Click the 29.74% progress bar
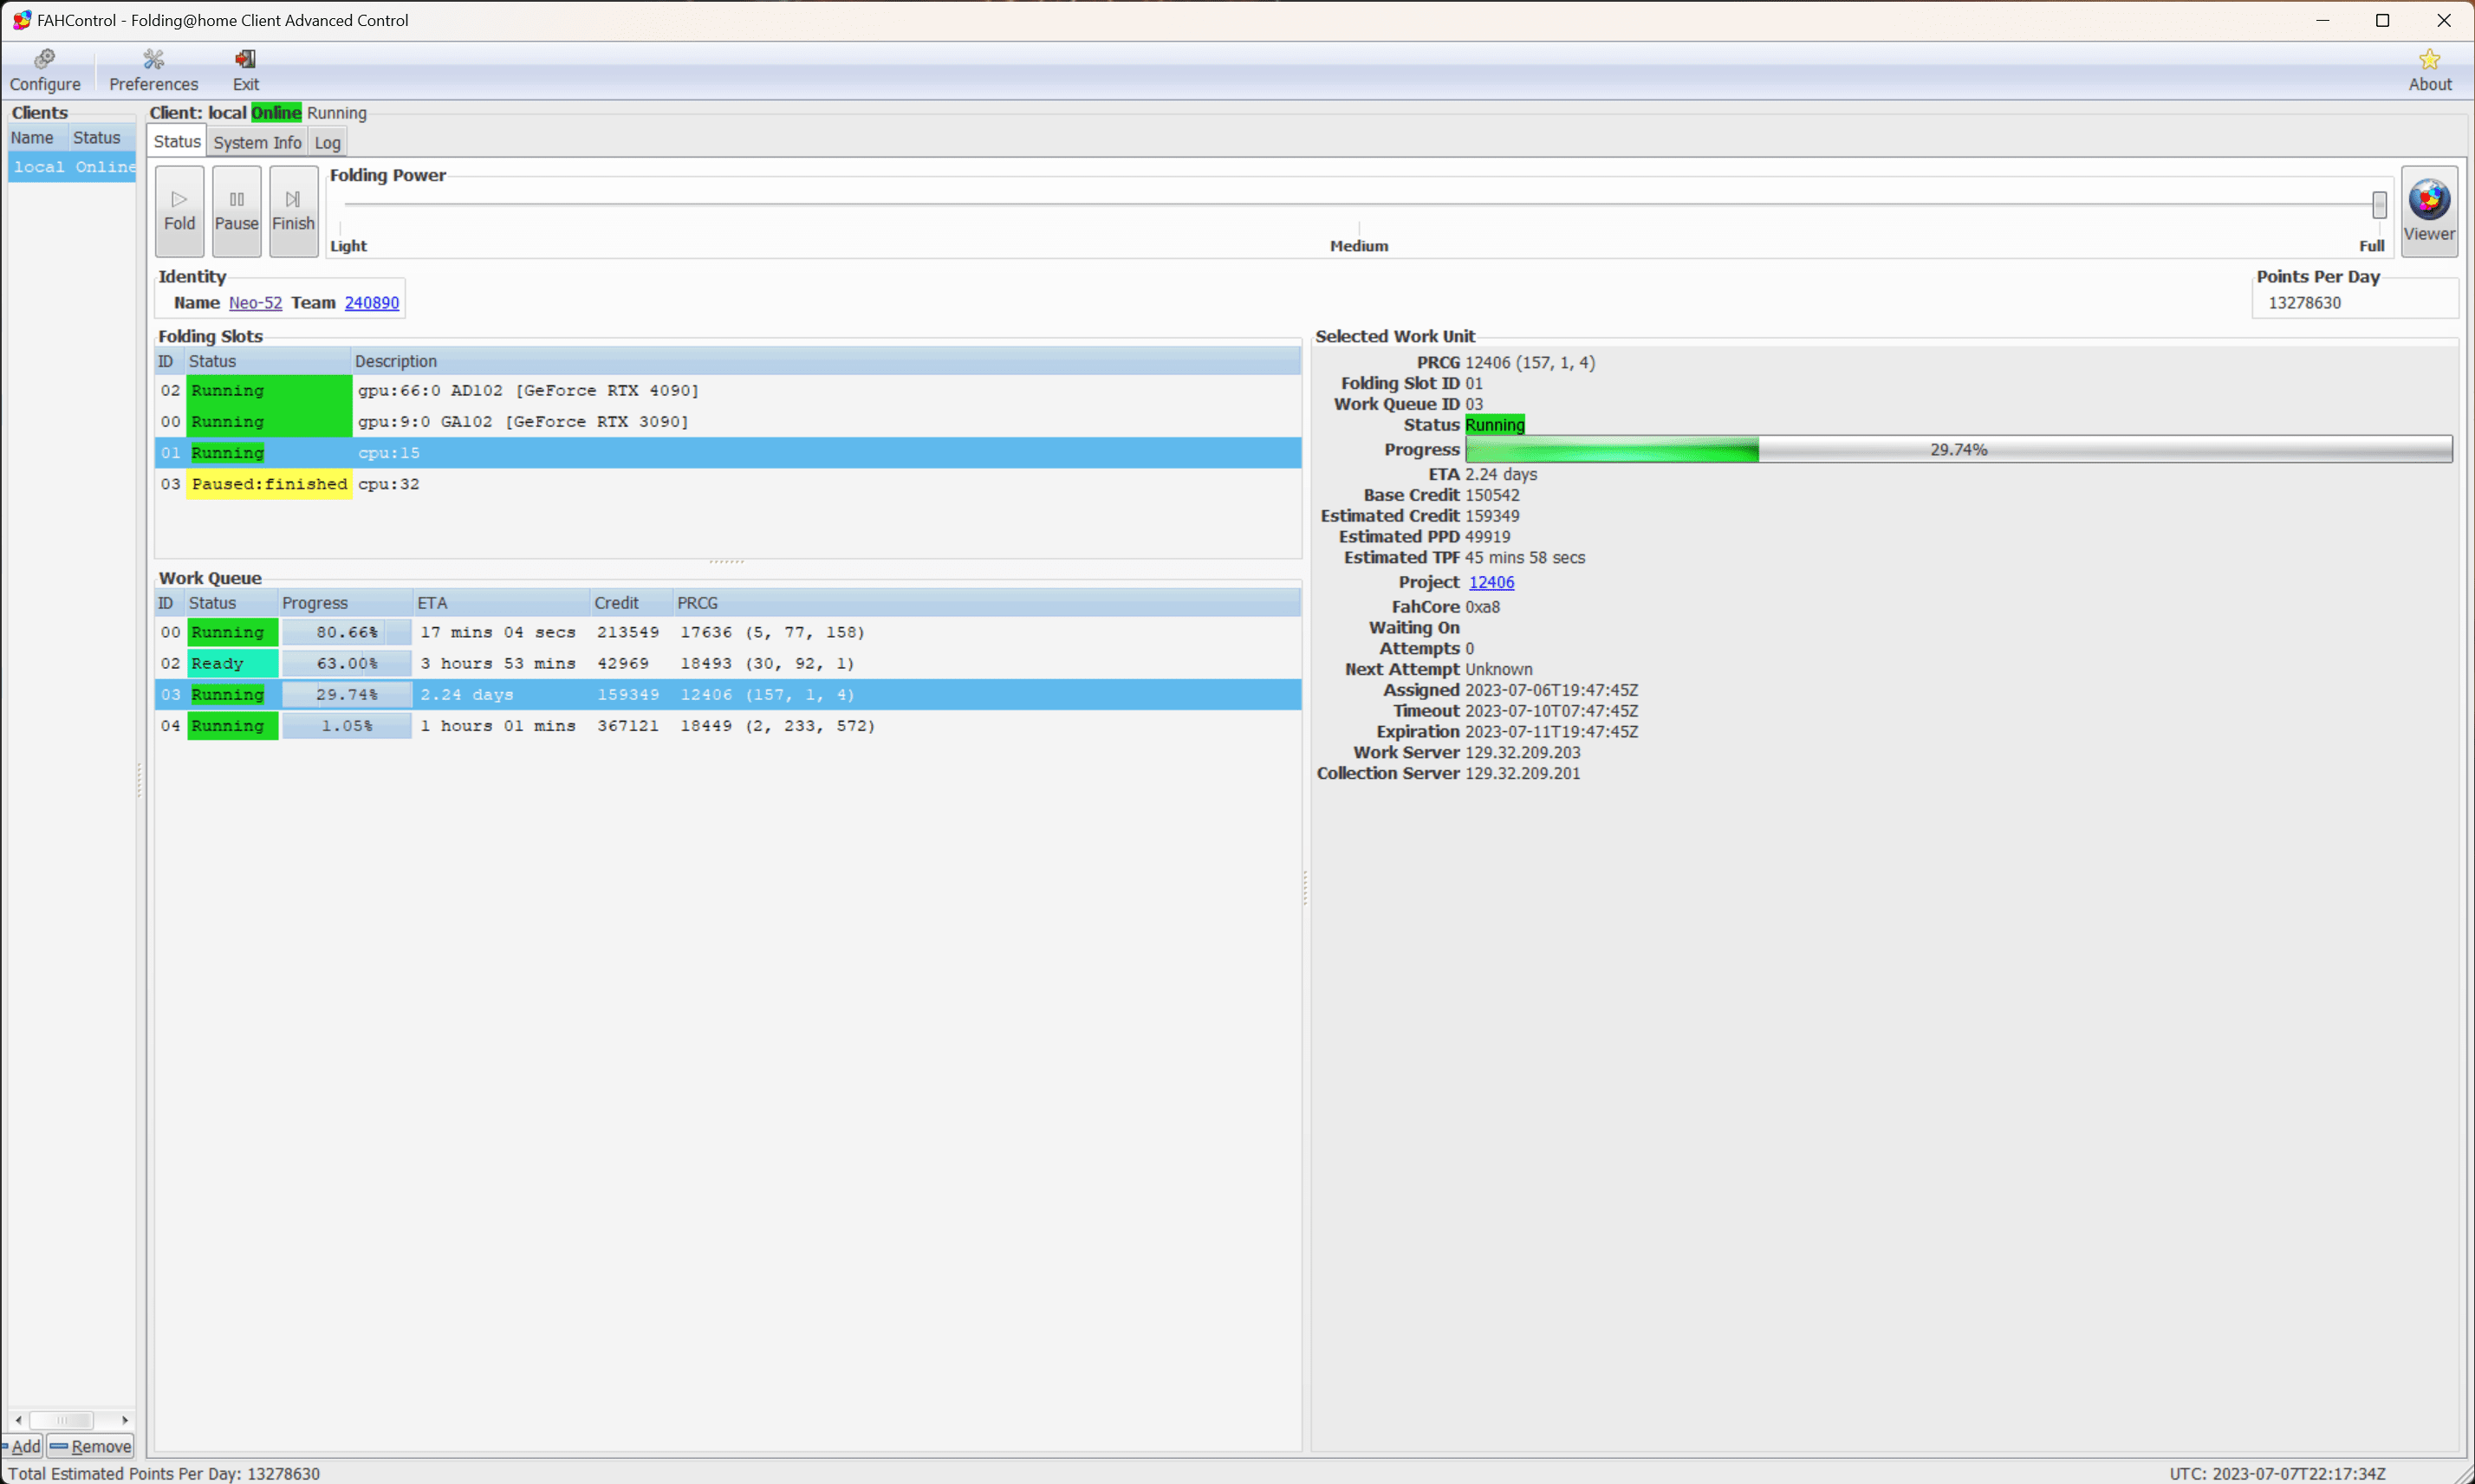Viewport: 2475px width, 1484px height. tap(1959, 449)
